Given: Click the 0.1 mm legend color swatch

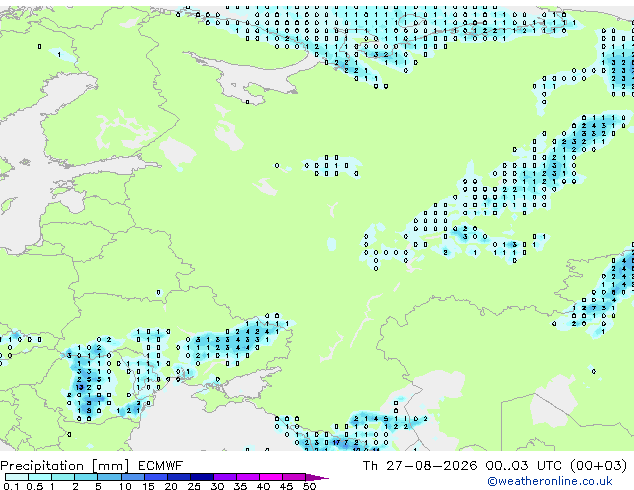Looking at the screenshot, I should [x=17, y=477].
